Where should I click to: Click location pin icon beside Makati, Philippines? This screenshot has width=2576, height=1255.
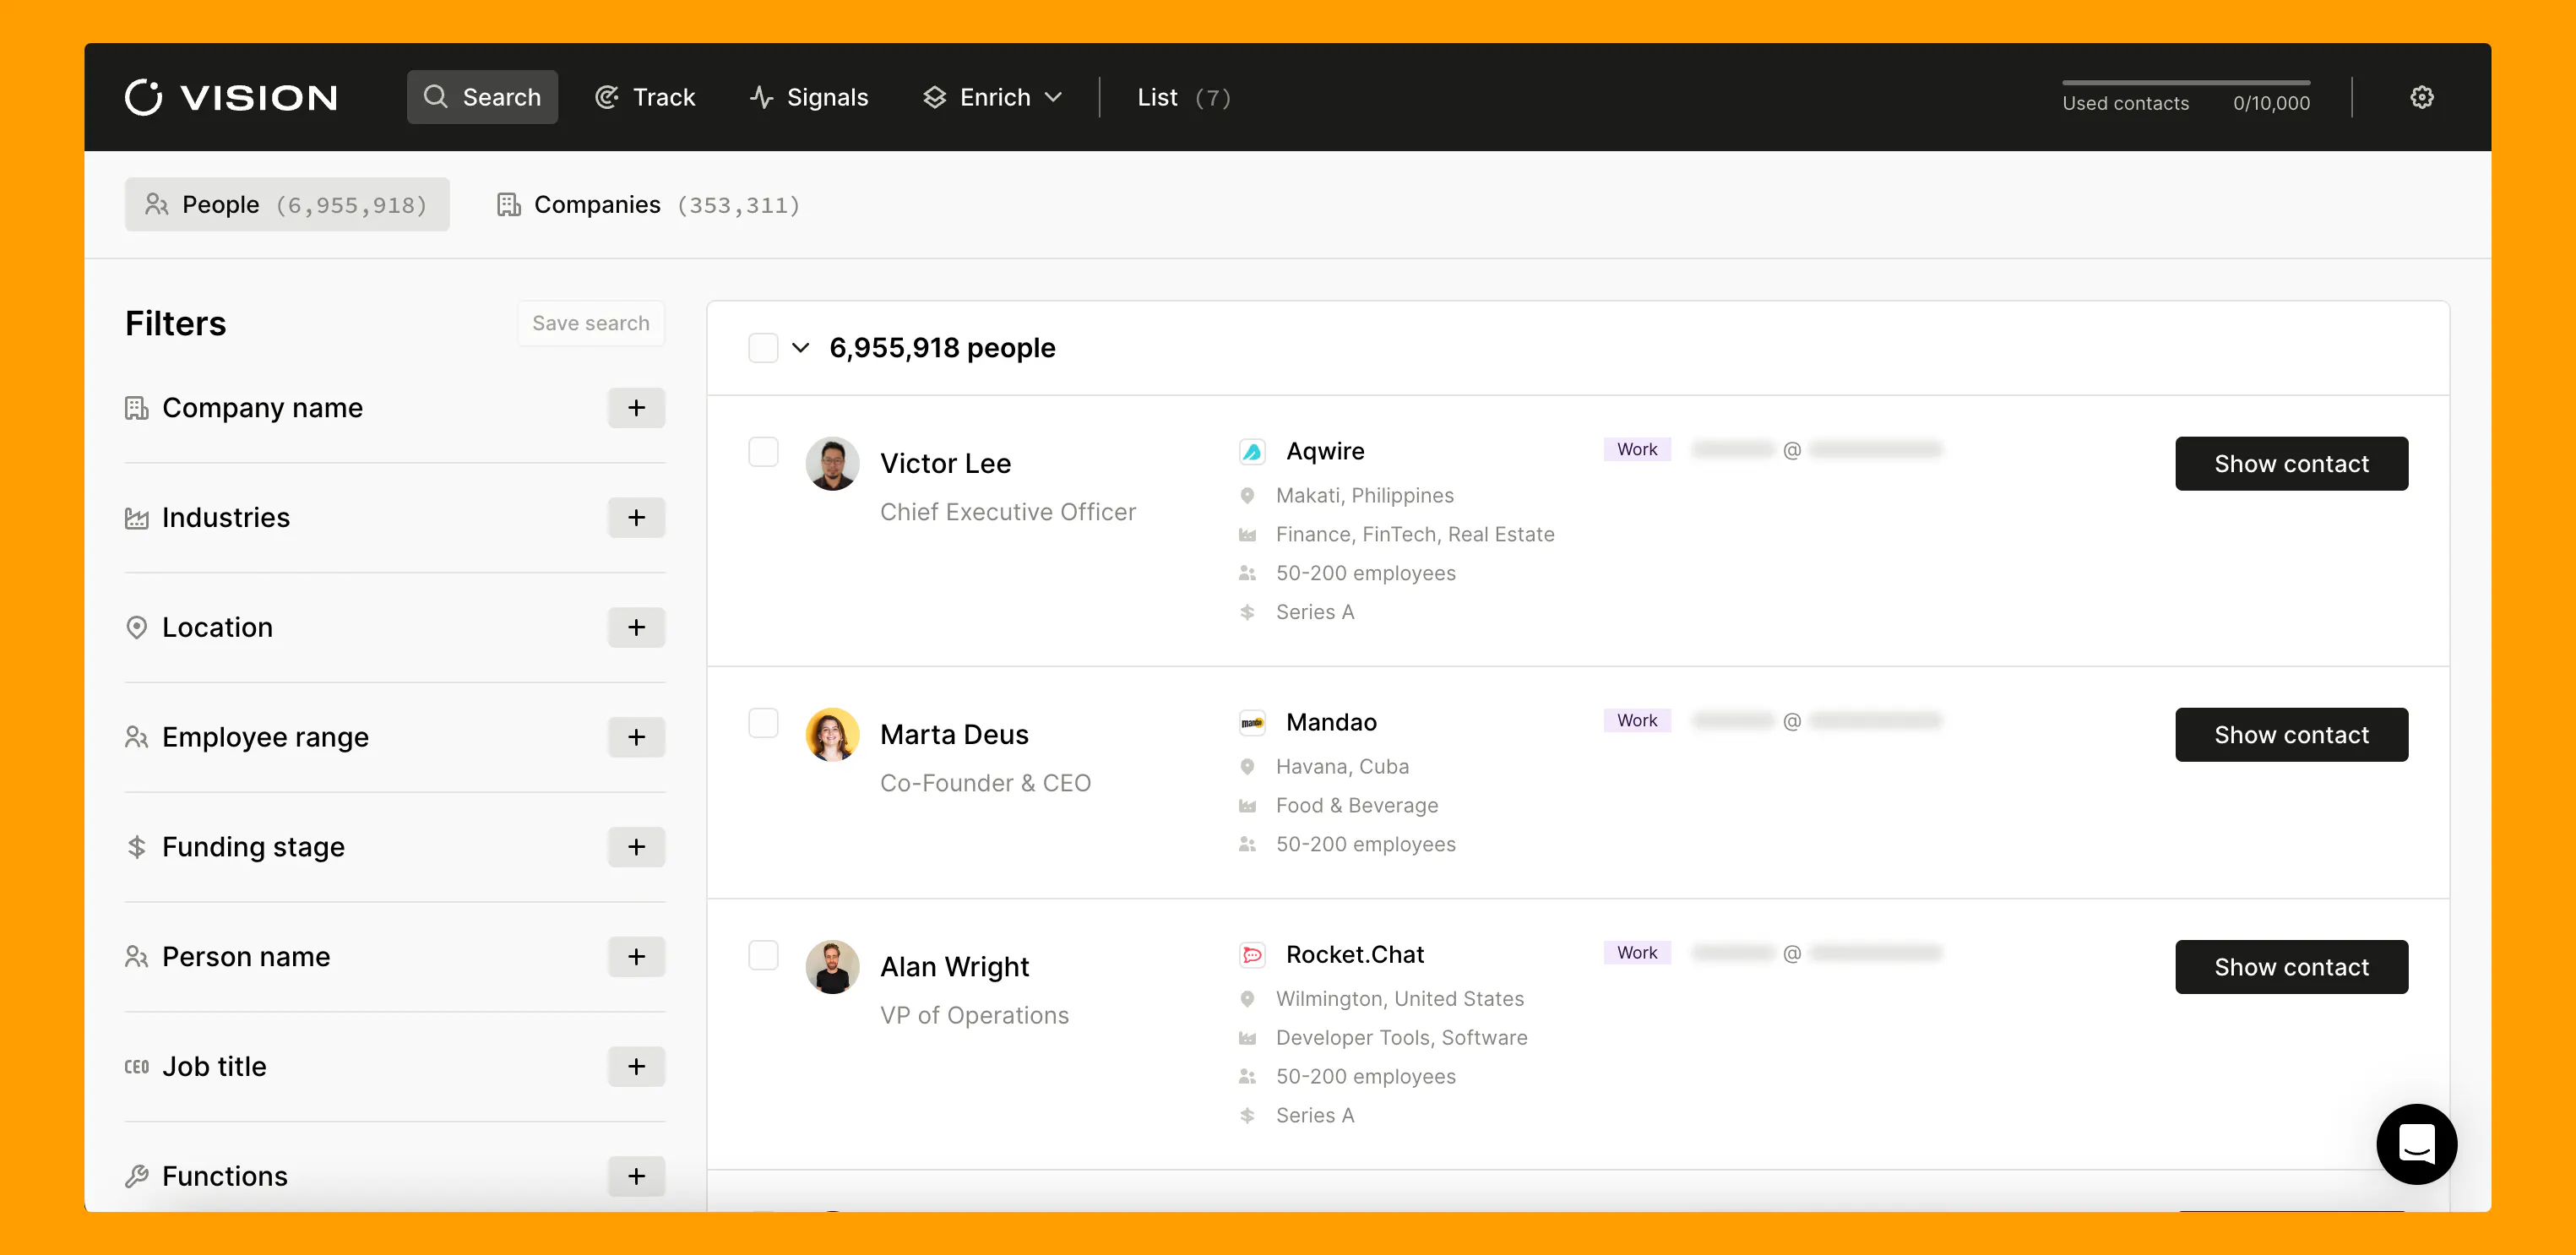[1247, 495]
